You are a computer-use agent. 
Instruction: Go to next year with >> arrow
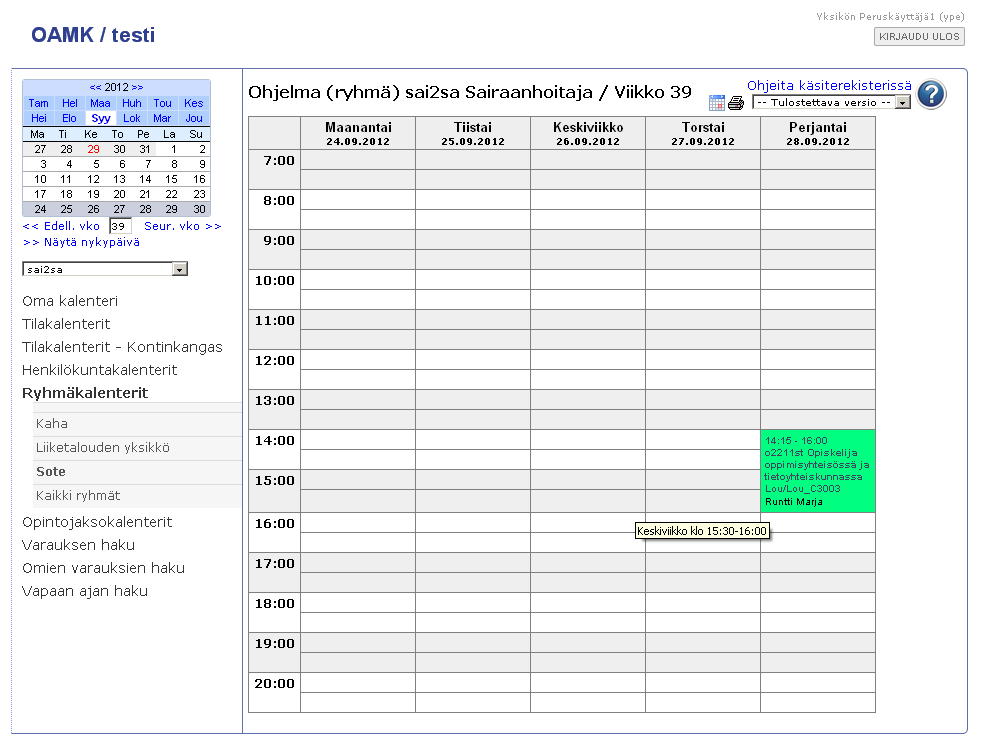(x=137, y=87)
